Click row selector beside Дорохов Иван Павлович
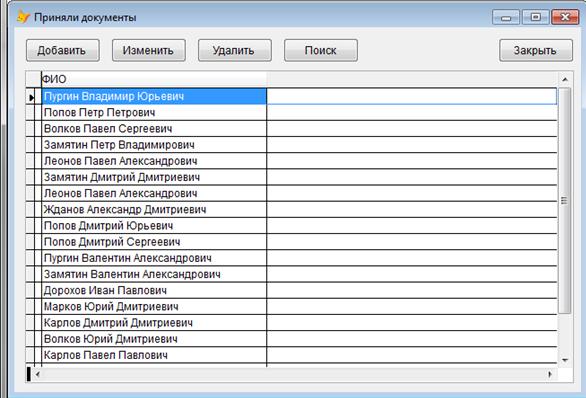 click(x=30, y=290)
